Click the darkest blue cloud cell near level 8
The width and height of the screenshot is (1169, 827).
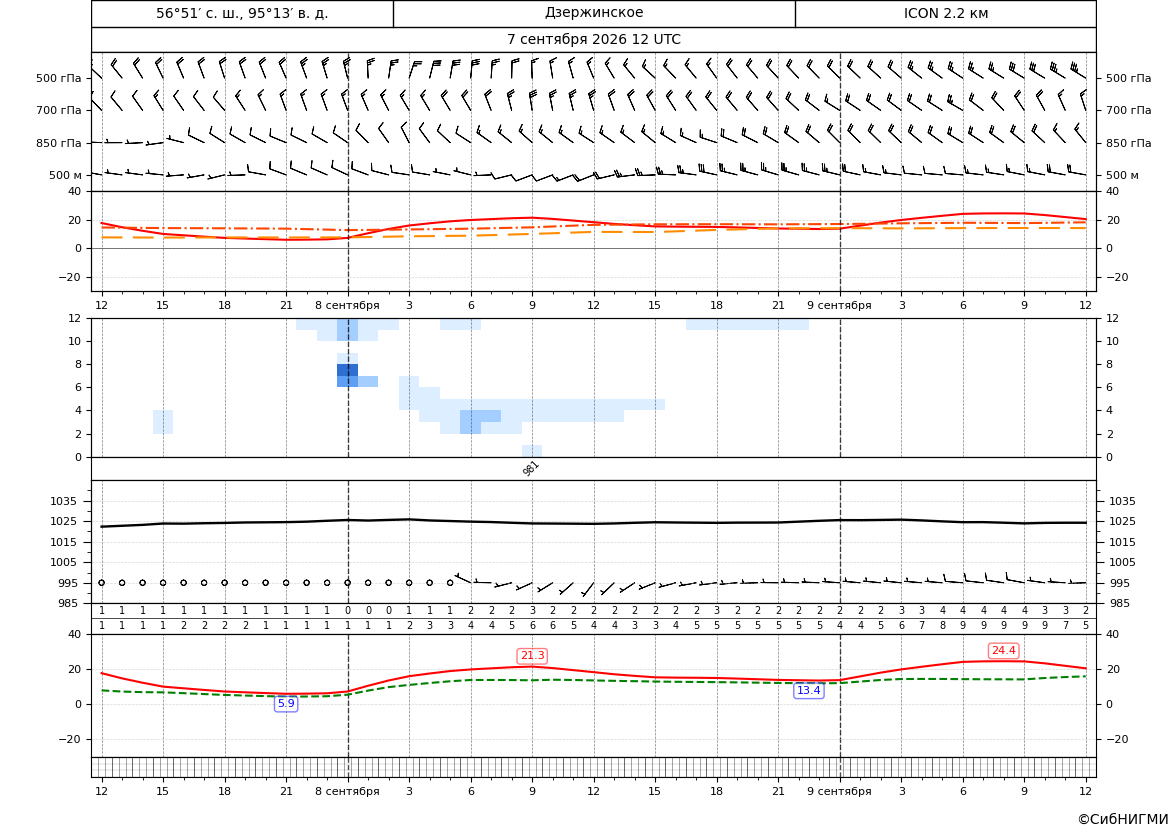pyautogui.click(x=347, y=370)
